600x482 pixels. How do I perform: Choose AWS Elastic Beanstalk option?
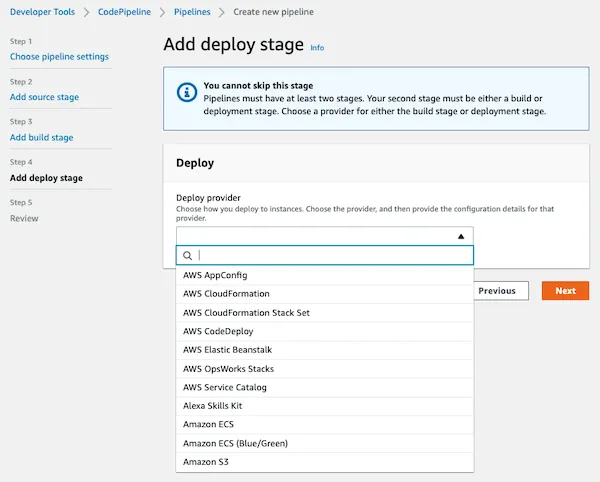pyautogui.click(x=324, y=350)
